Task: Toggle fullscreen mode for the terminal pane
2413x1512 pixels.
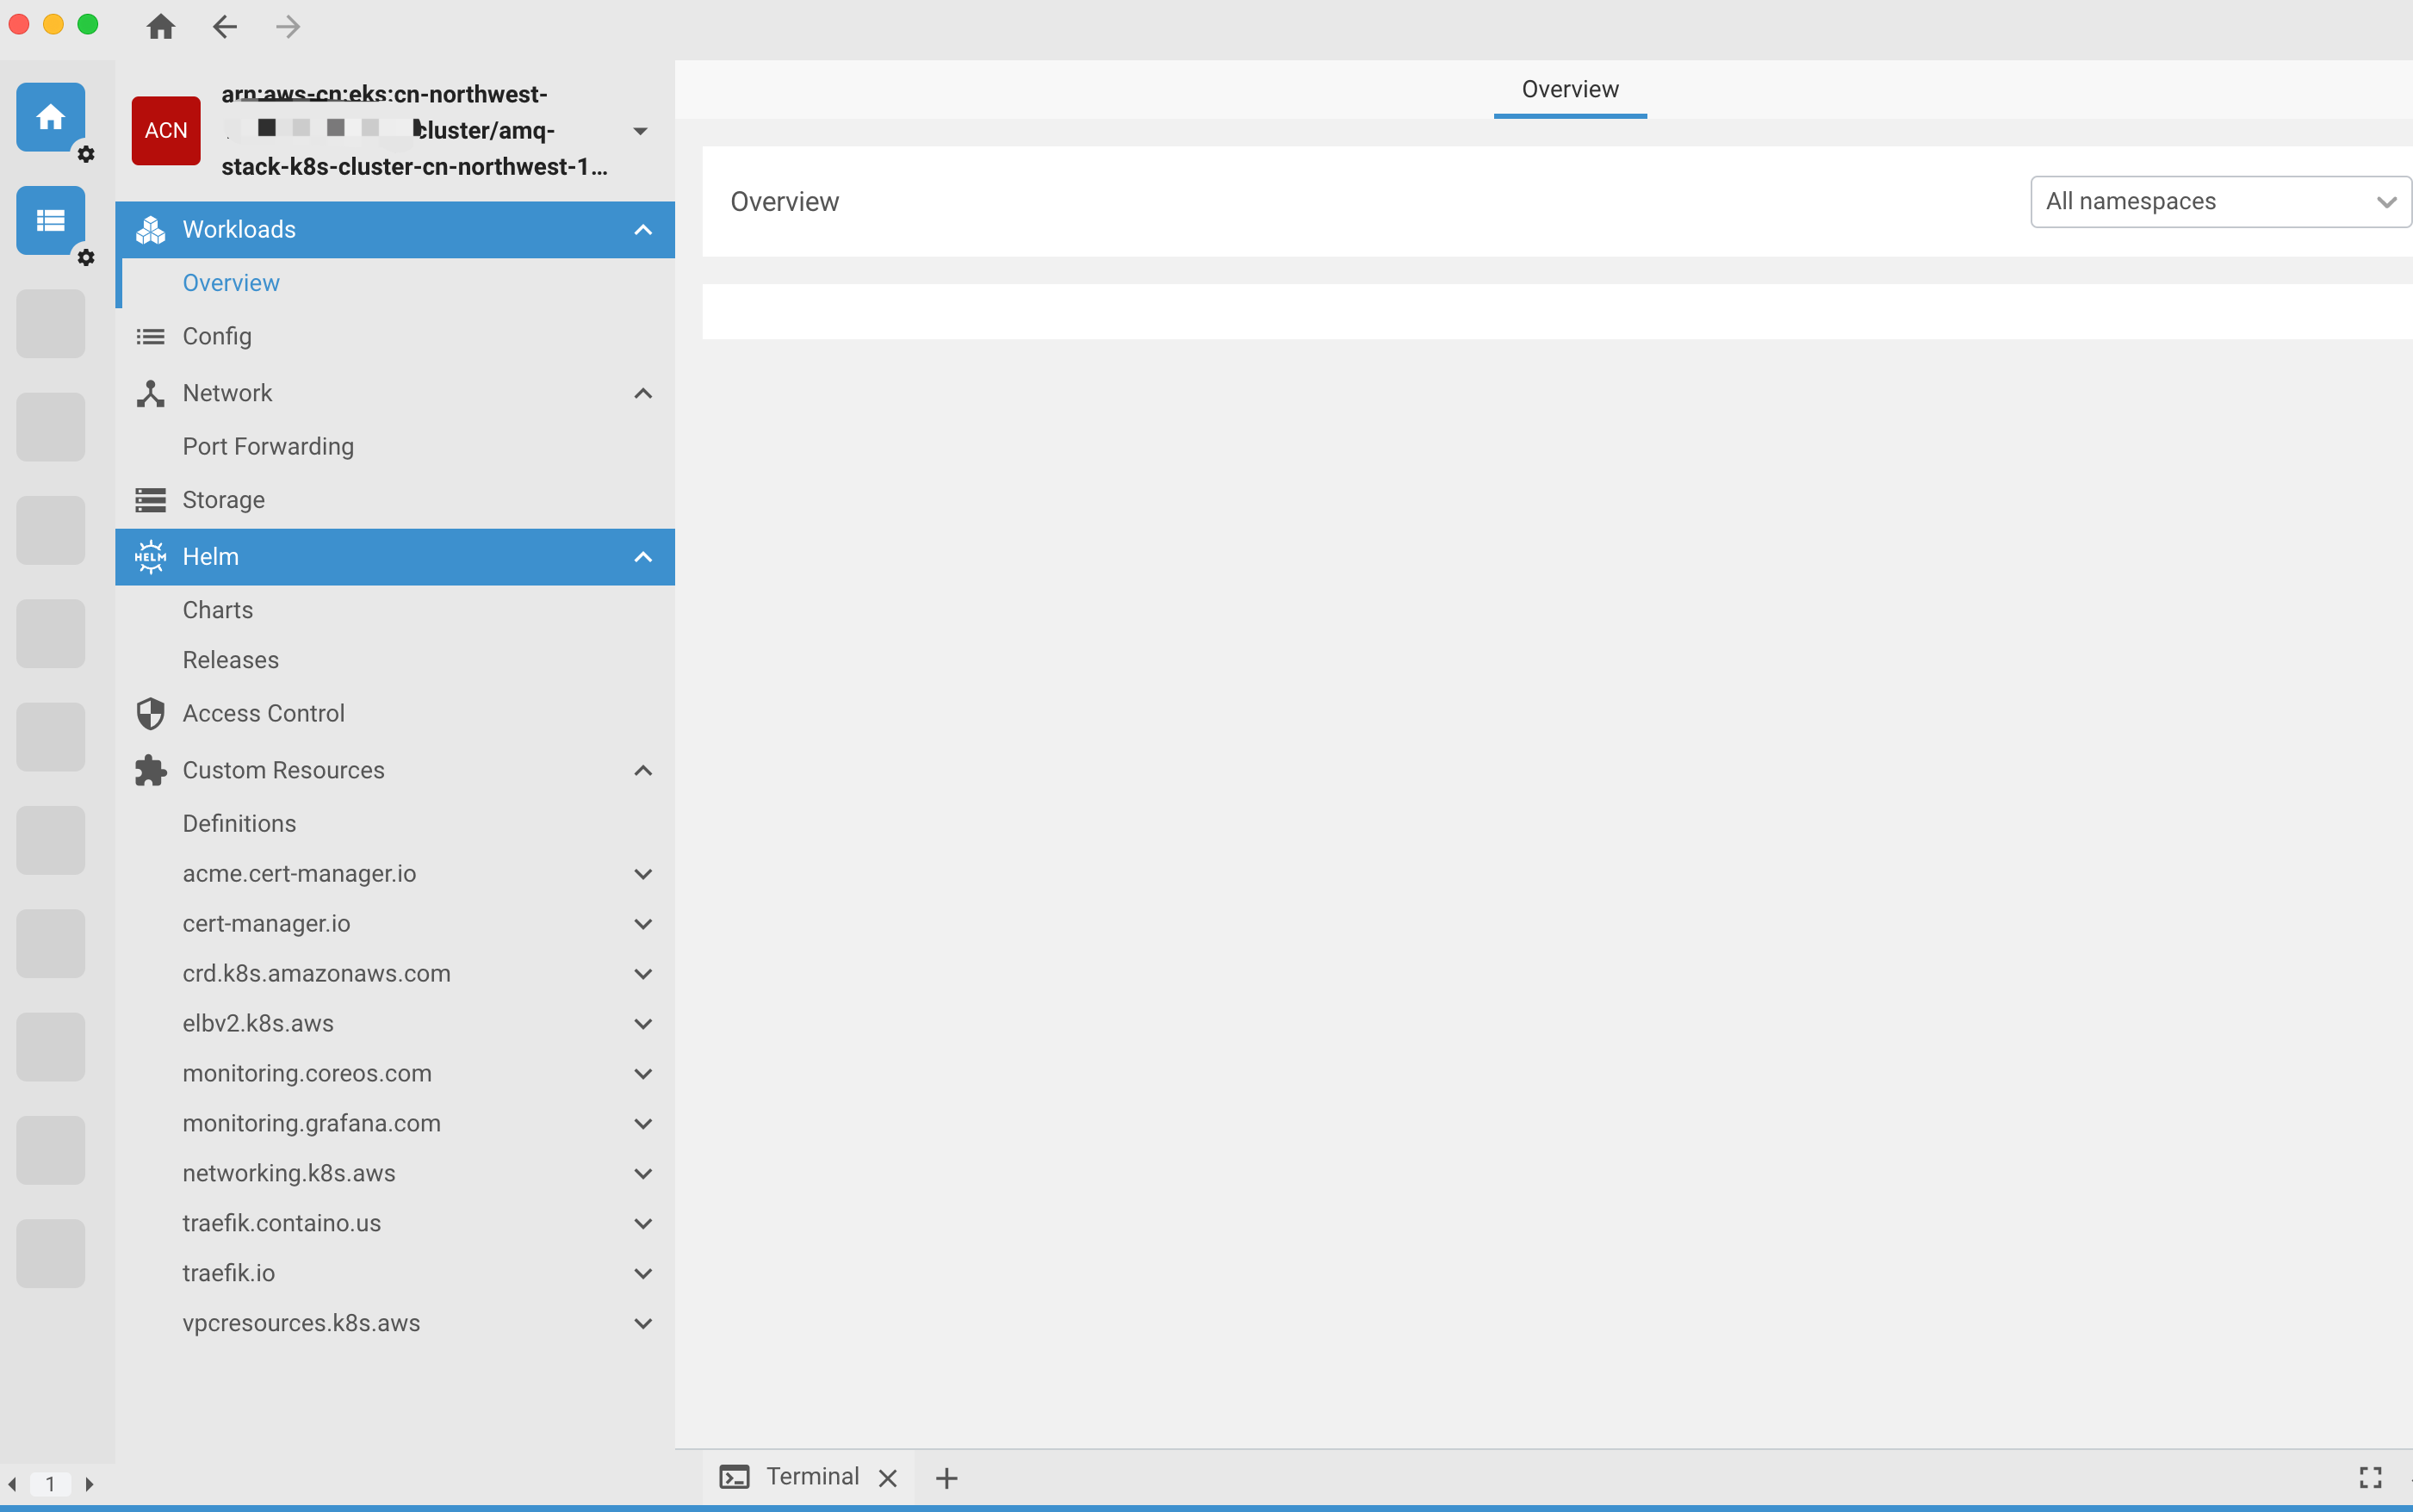Action: pos(2369,1477)
